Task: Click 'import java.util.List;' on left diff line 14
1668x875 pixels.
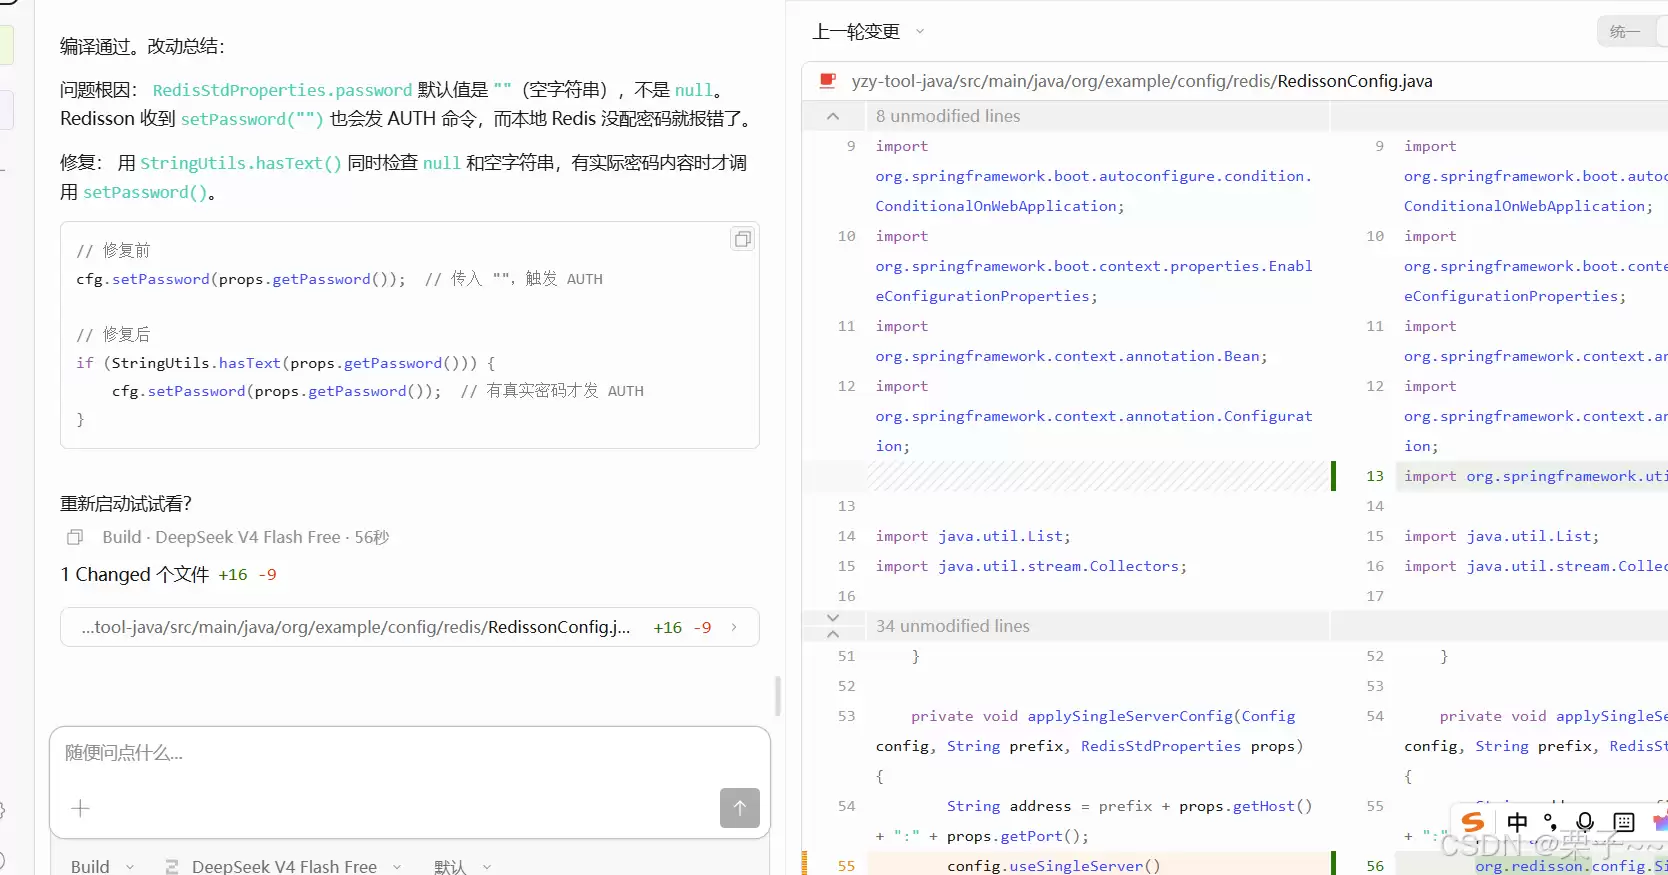Action: point(973,536)
